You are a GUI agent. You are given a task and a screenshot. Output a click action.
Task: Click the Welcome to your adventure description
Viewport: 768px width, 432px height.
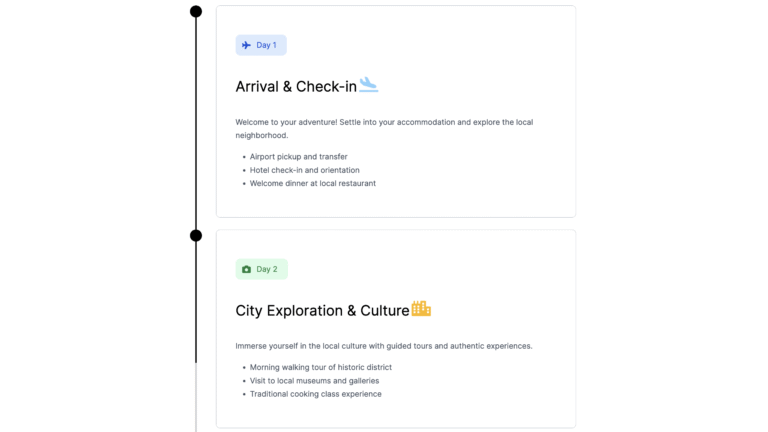(384, 128)
